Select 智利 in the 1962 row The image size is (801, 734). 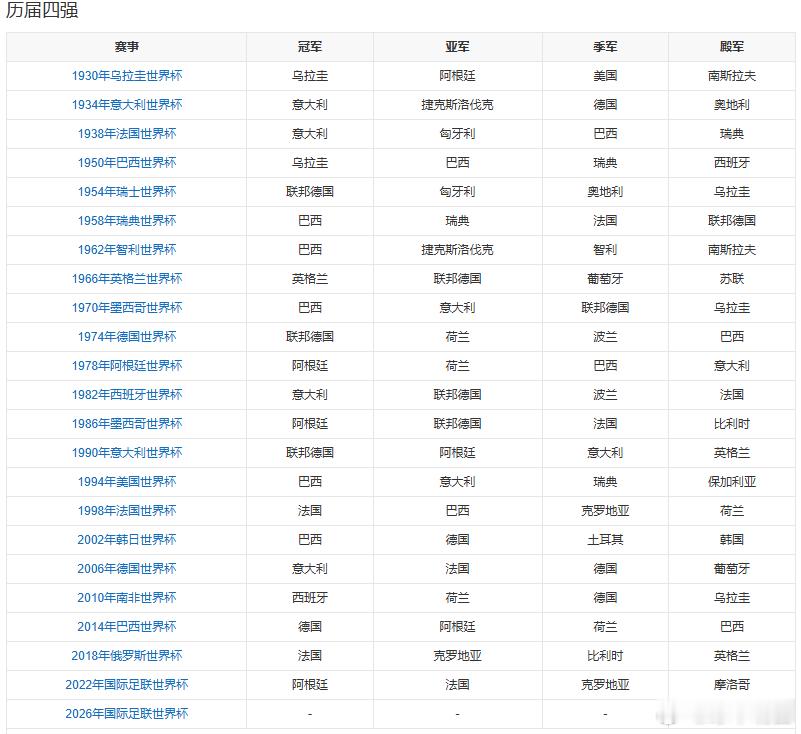click(605, 250)
